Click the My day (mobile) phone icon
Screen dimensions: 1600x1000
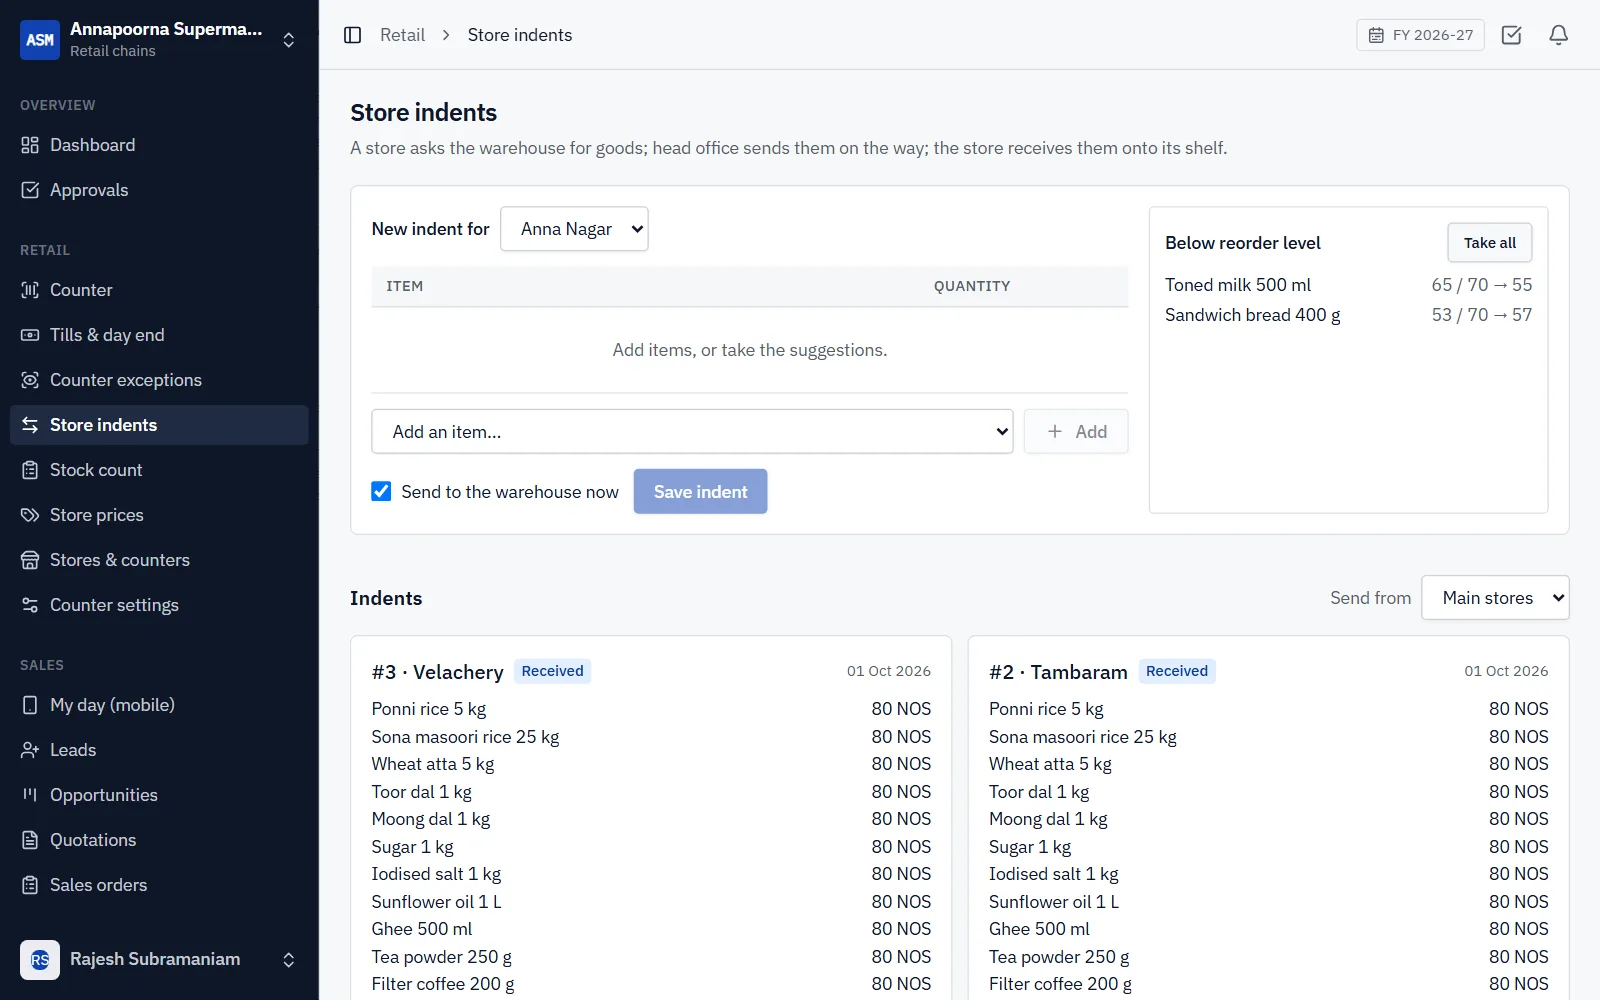coord(30,705)
